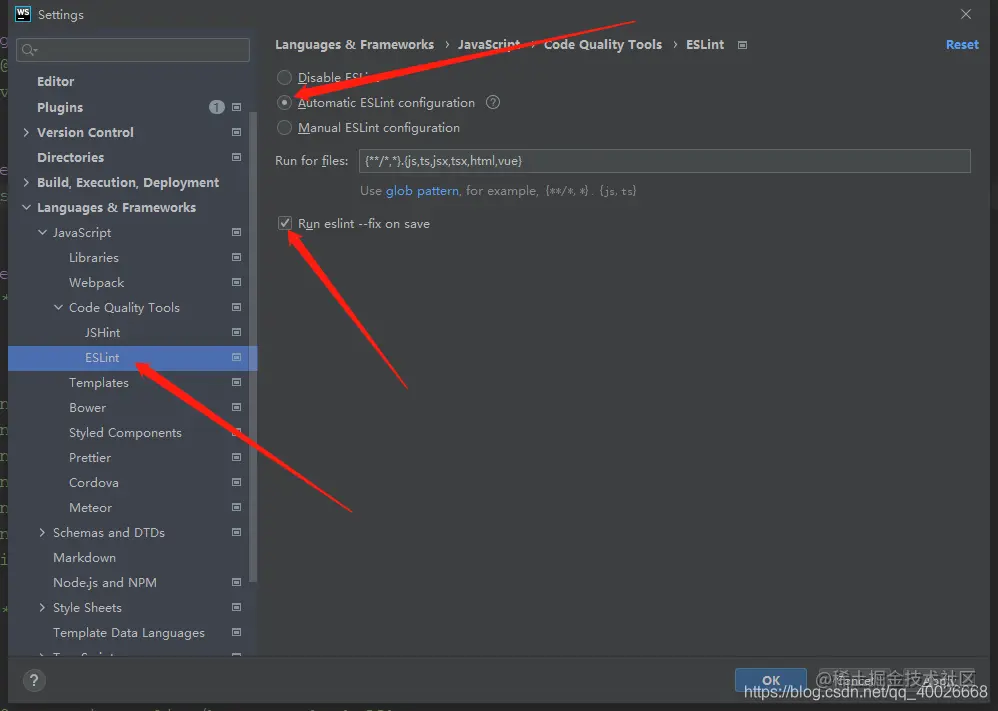
Task: Click project-level icon beside Cordova
Action: (236, 482)
